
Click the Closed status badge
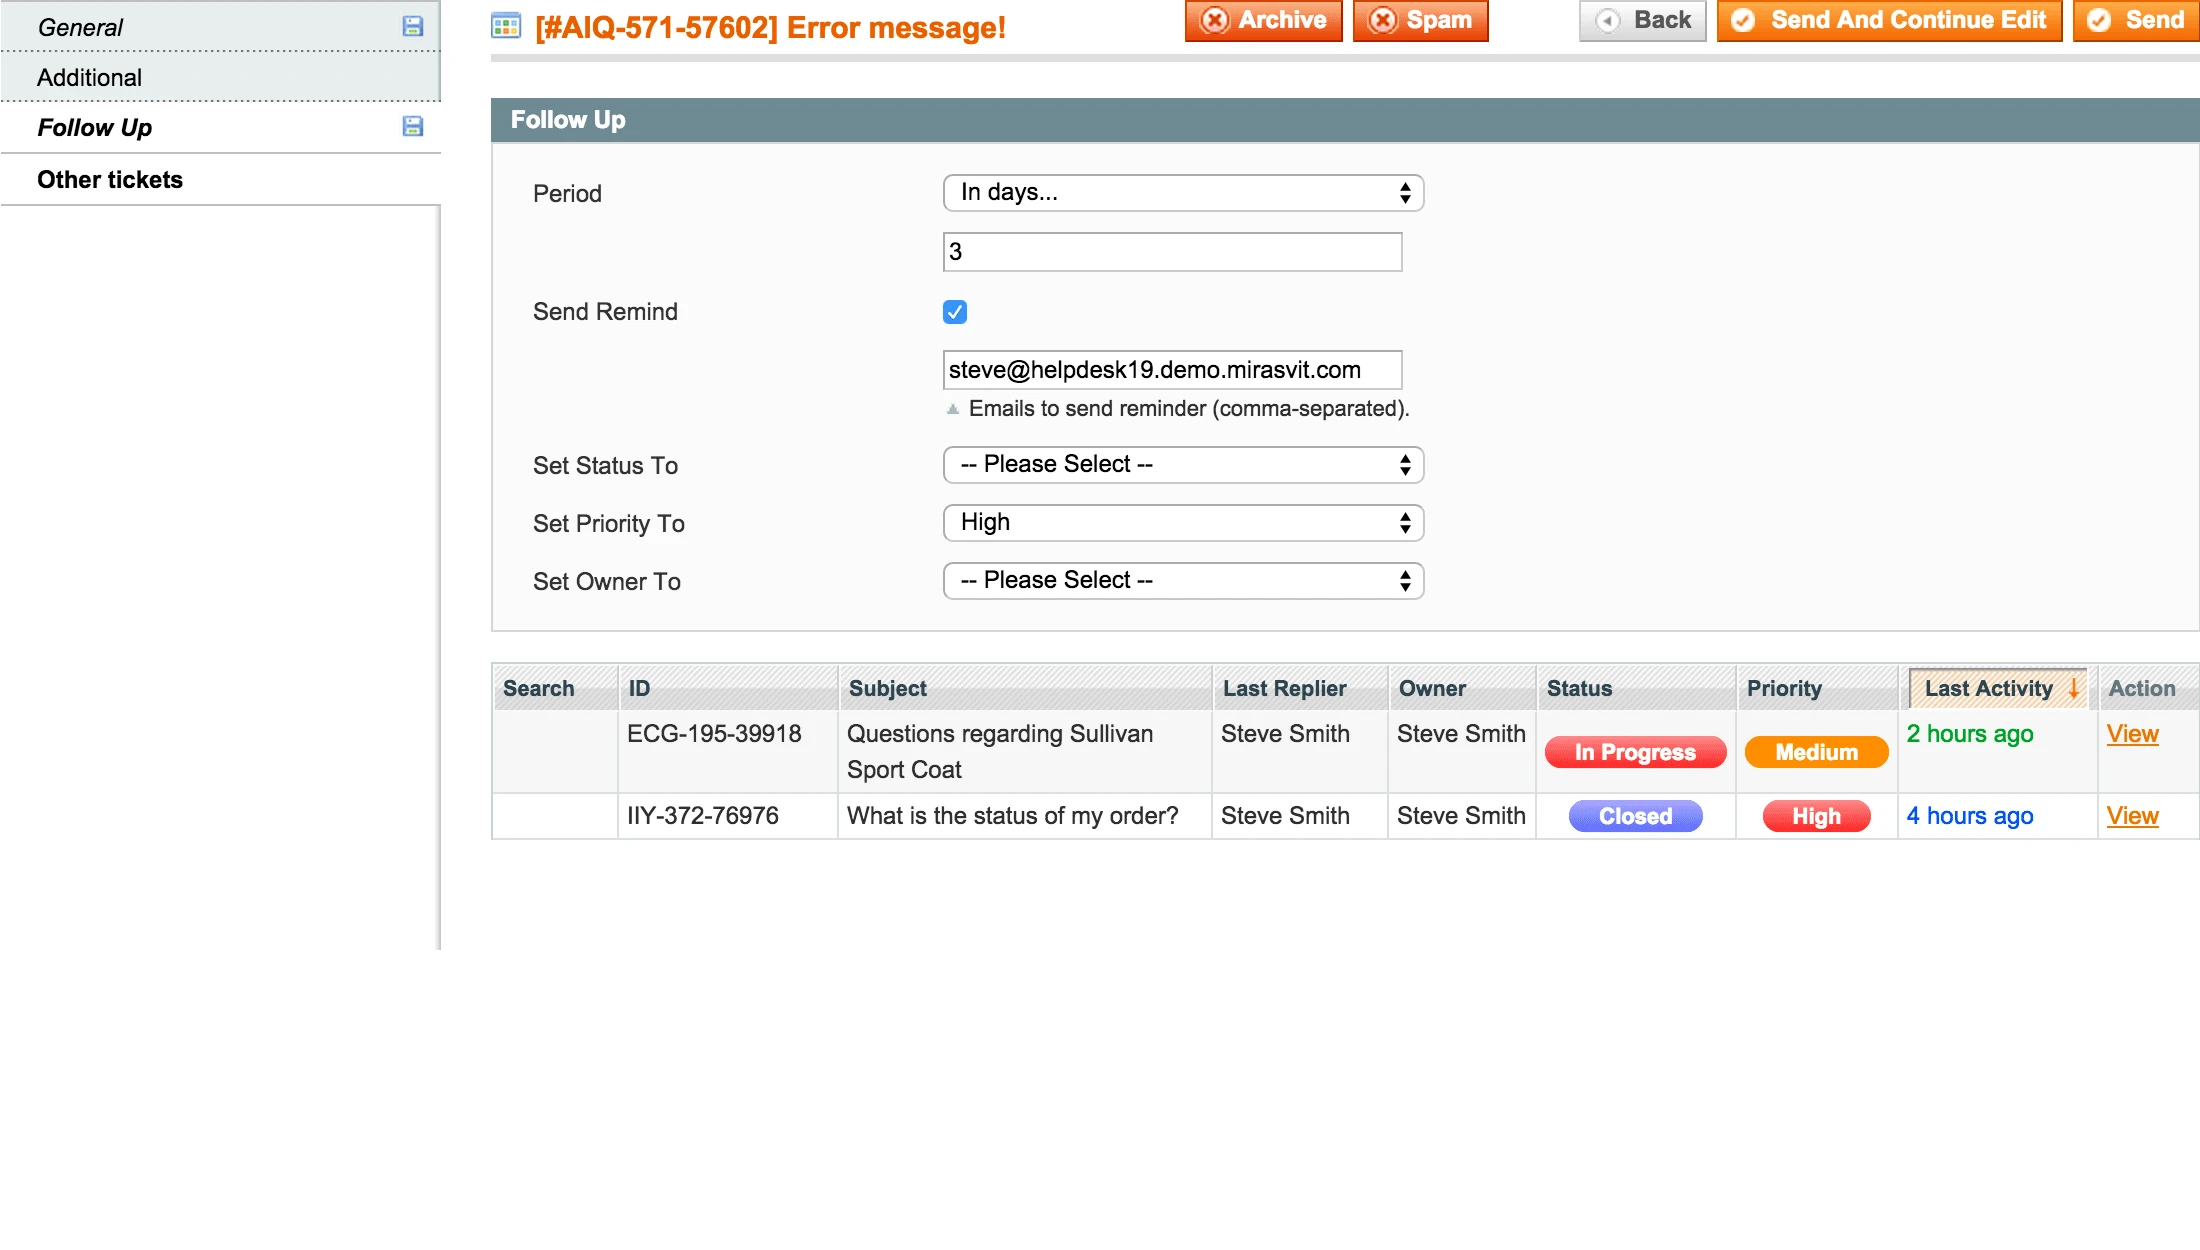point(1634,816)
